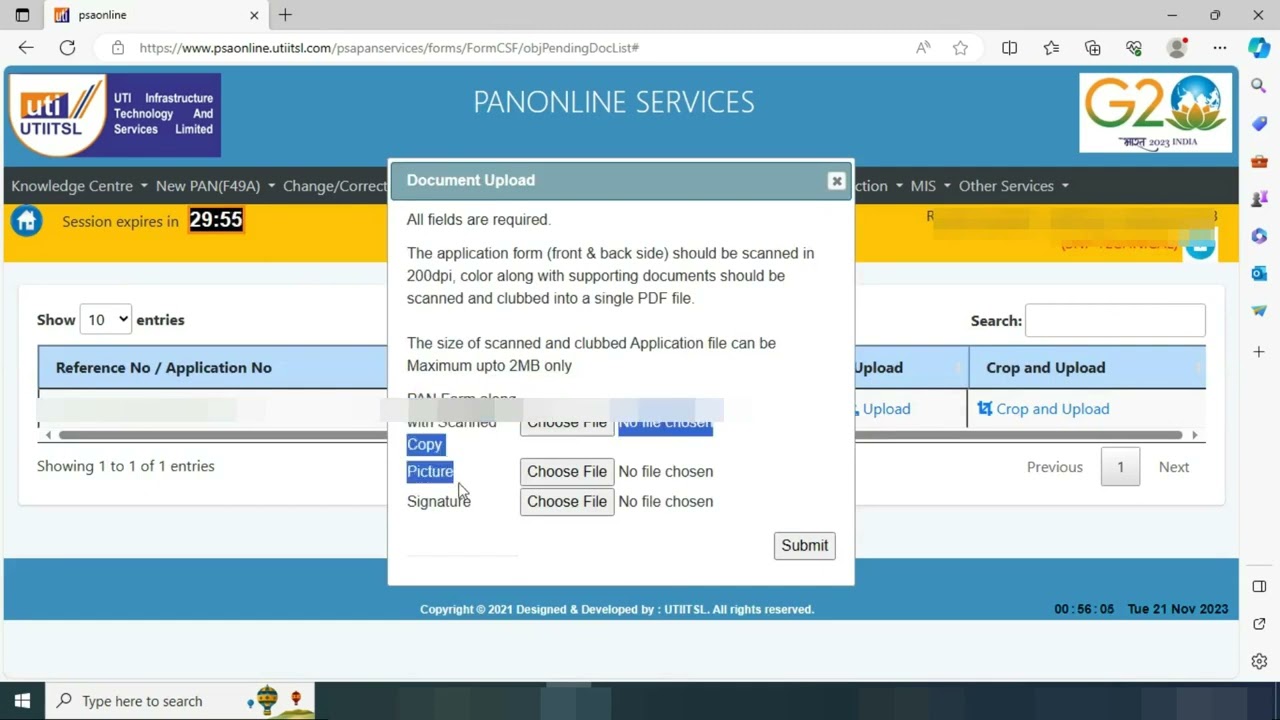The height and width of the screenshot is (720, 1280).
Task: Go back in the browser
Action: click(x=26, y=47)
